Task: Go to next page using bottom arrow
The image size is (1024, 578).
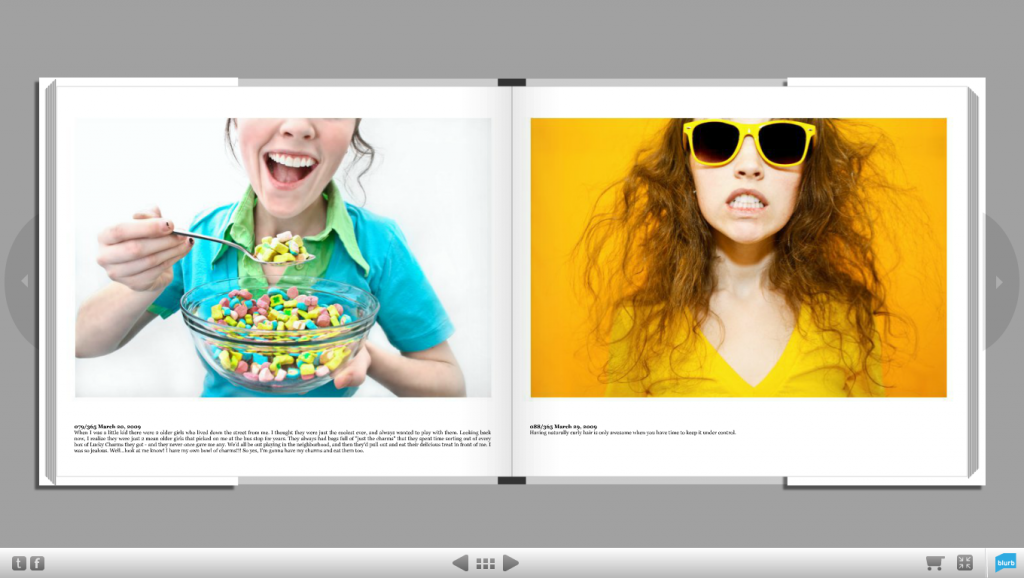Action: pos(510,563)
